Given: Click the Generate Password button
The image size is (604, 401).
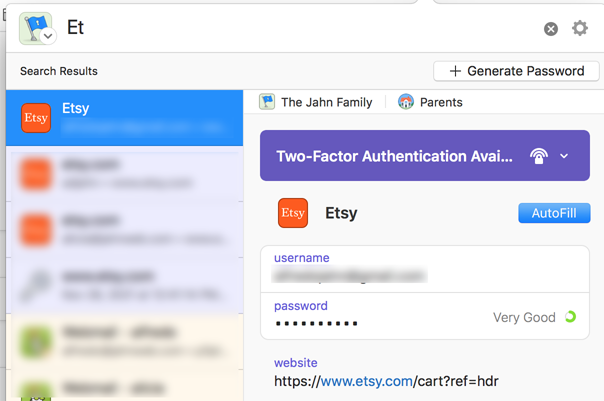Looking at the screenshot, I should (516, 71).
